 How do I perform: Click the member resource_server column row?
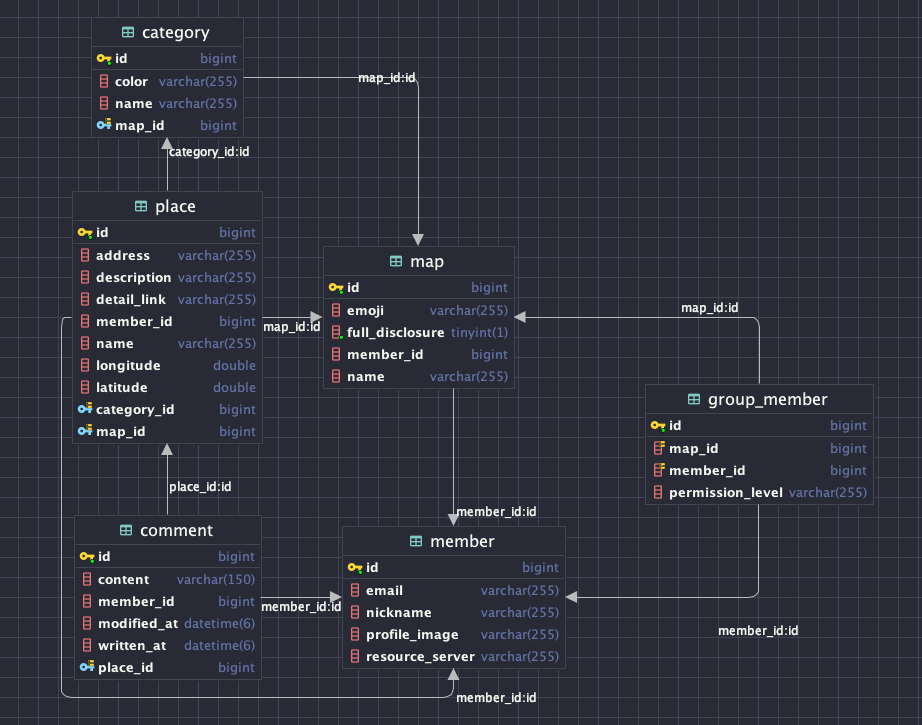(x=454, y=656)
